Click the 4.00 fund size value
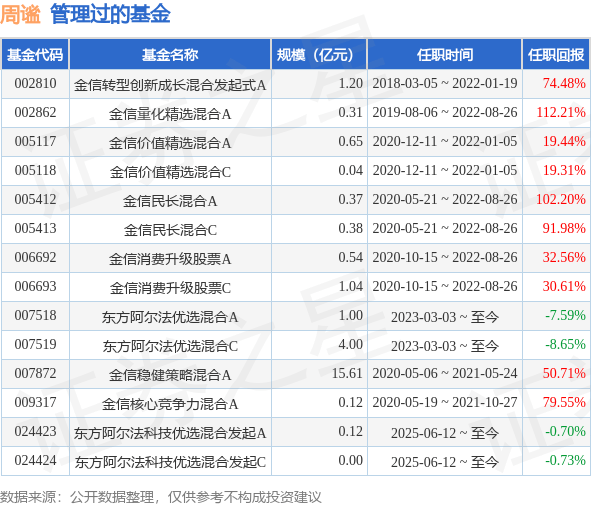This screenshot has width=591, height=506. (351, 345)
